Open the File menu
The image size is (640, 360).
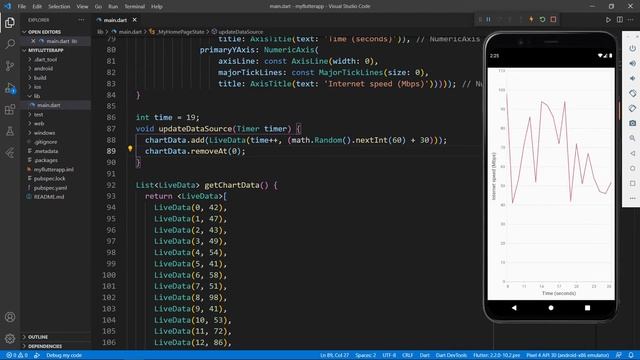[22, 7]
